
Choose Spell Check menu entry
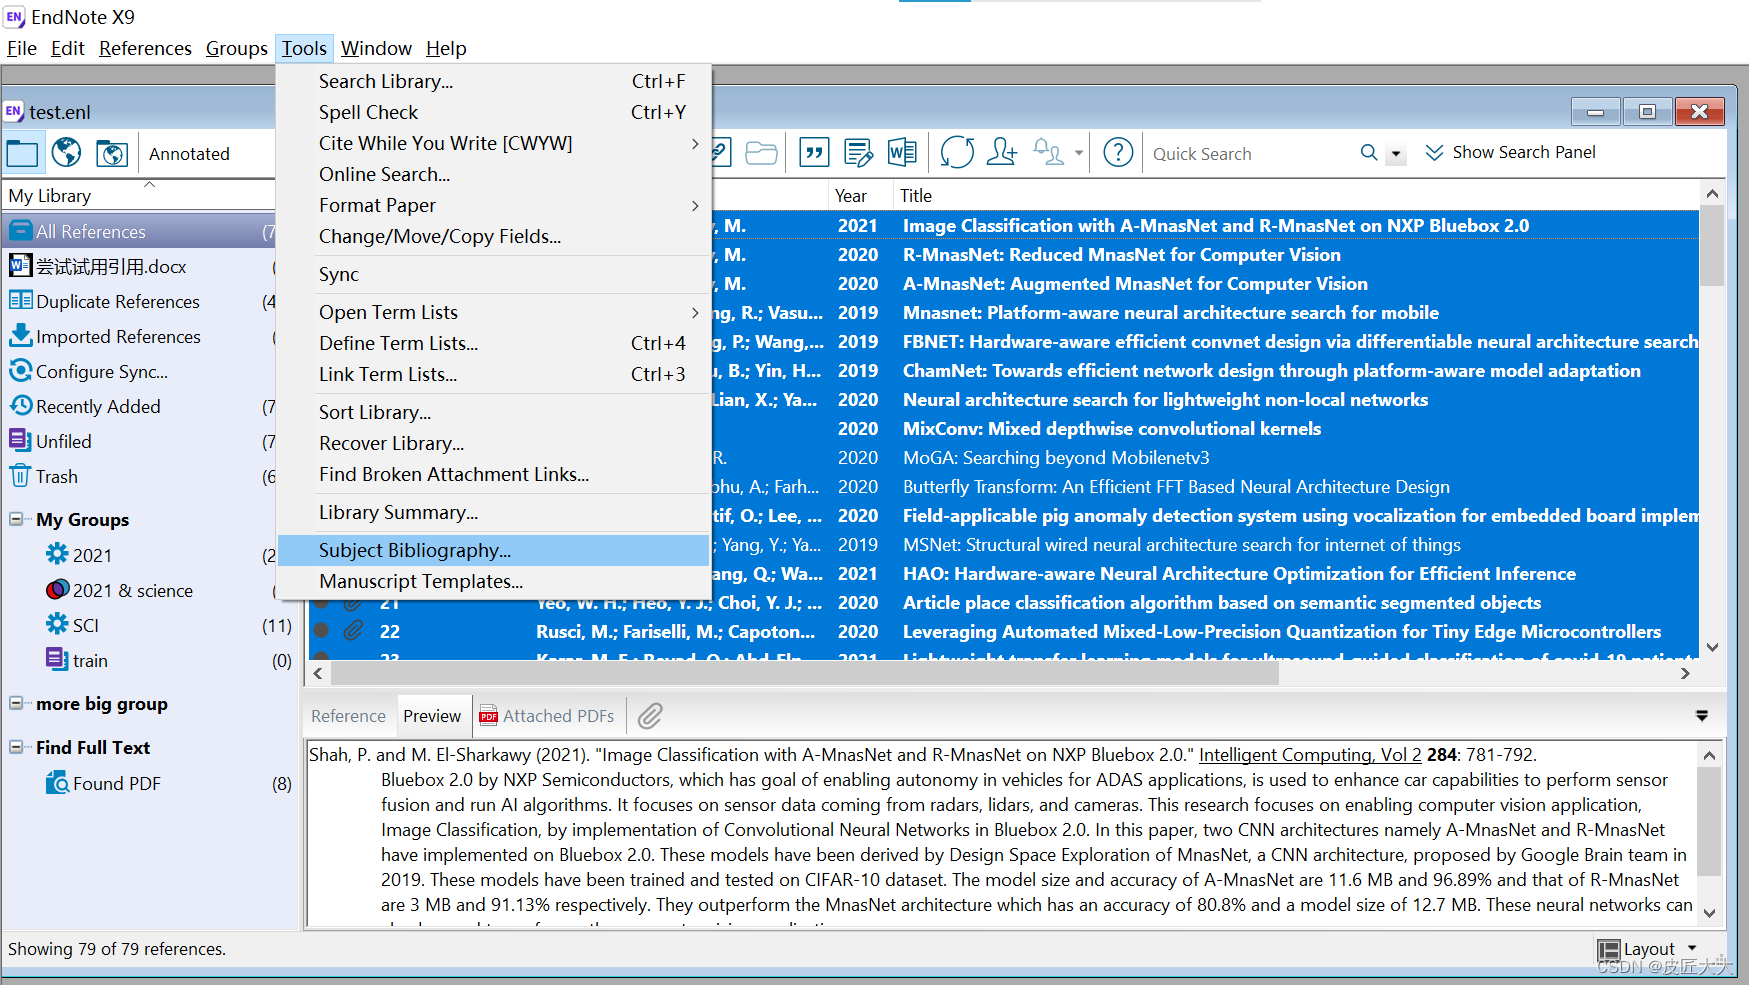tap(493, 112)
